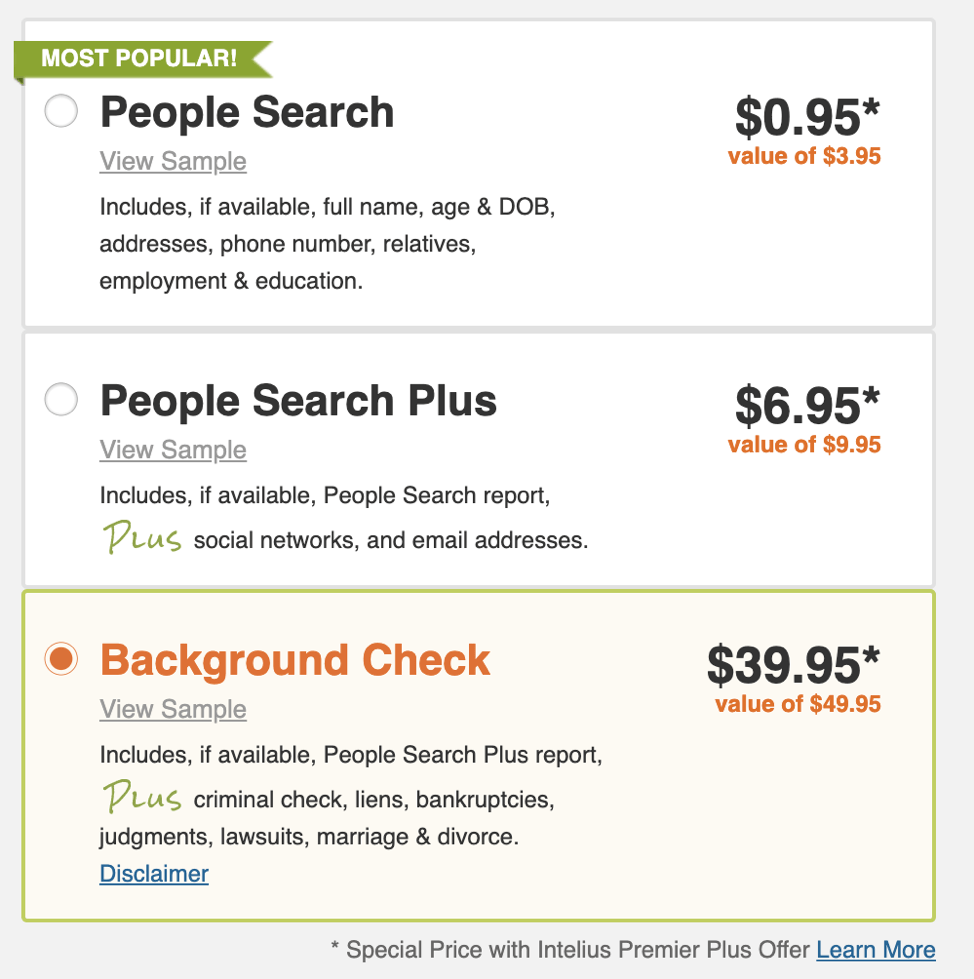Click the orange value of $9.95 text
The height and width of the screenshot is (979, 974).
click(x=804, y=444)
